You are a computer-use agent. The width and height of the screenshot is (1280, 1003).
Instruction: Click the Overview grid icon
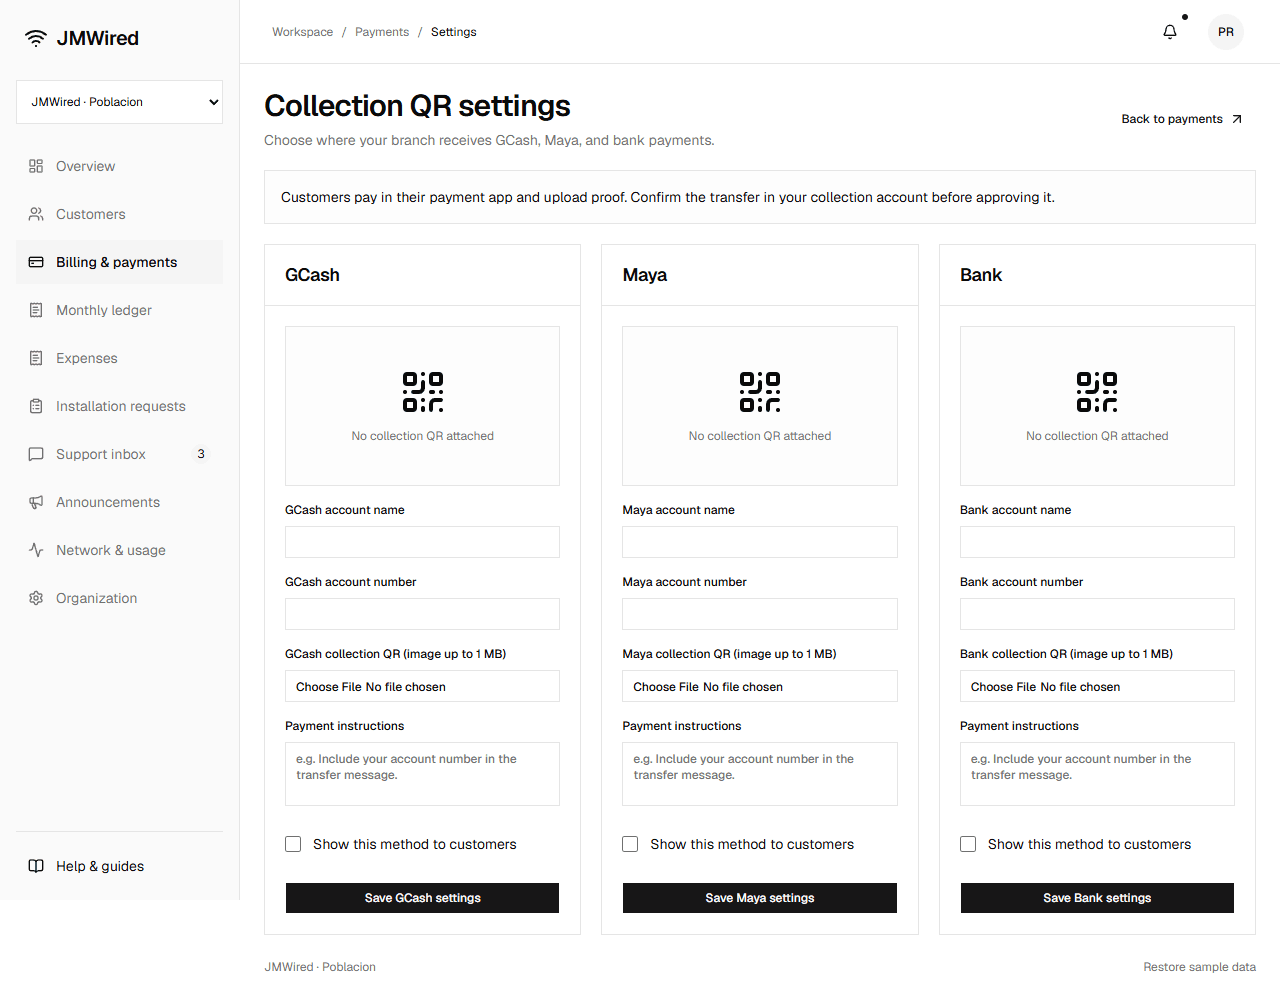36,166
